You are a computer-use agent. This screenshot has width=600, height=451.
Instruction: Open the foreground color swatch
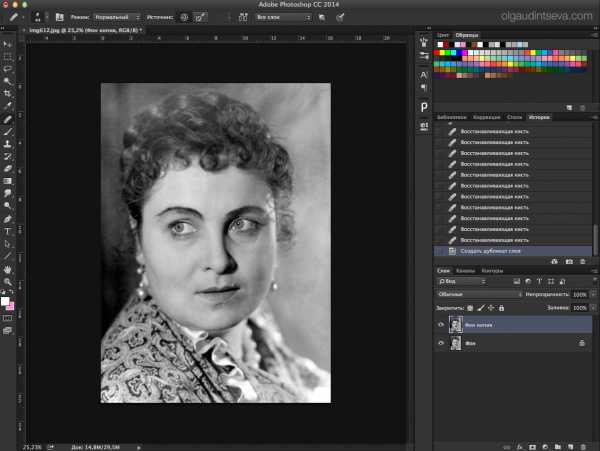[5, 301]
